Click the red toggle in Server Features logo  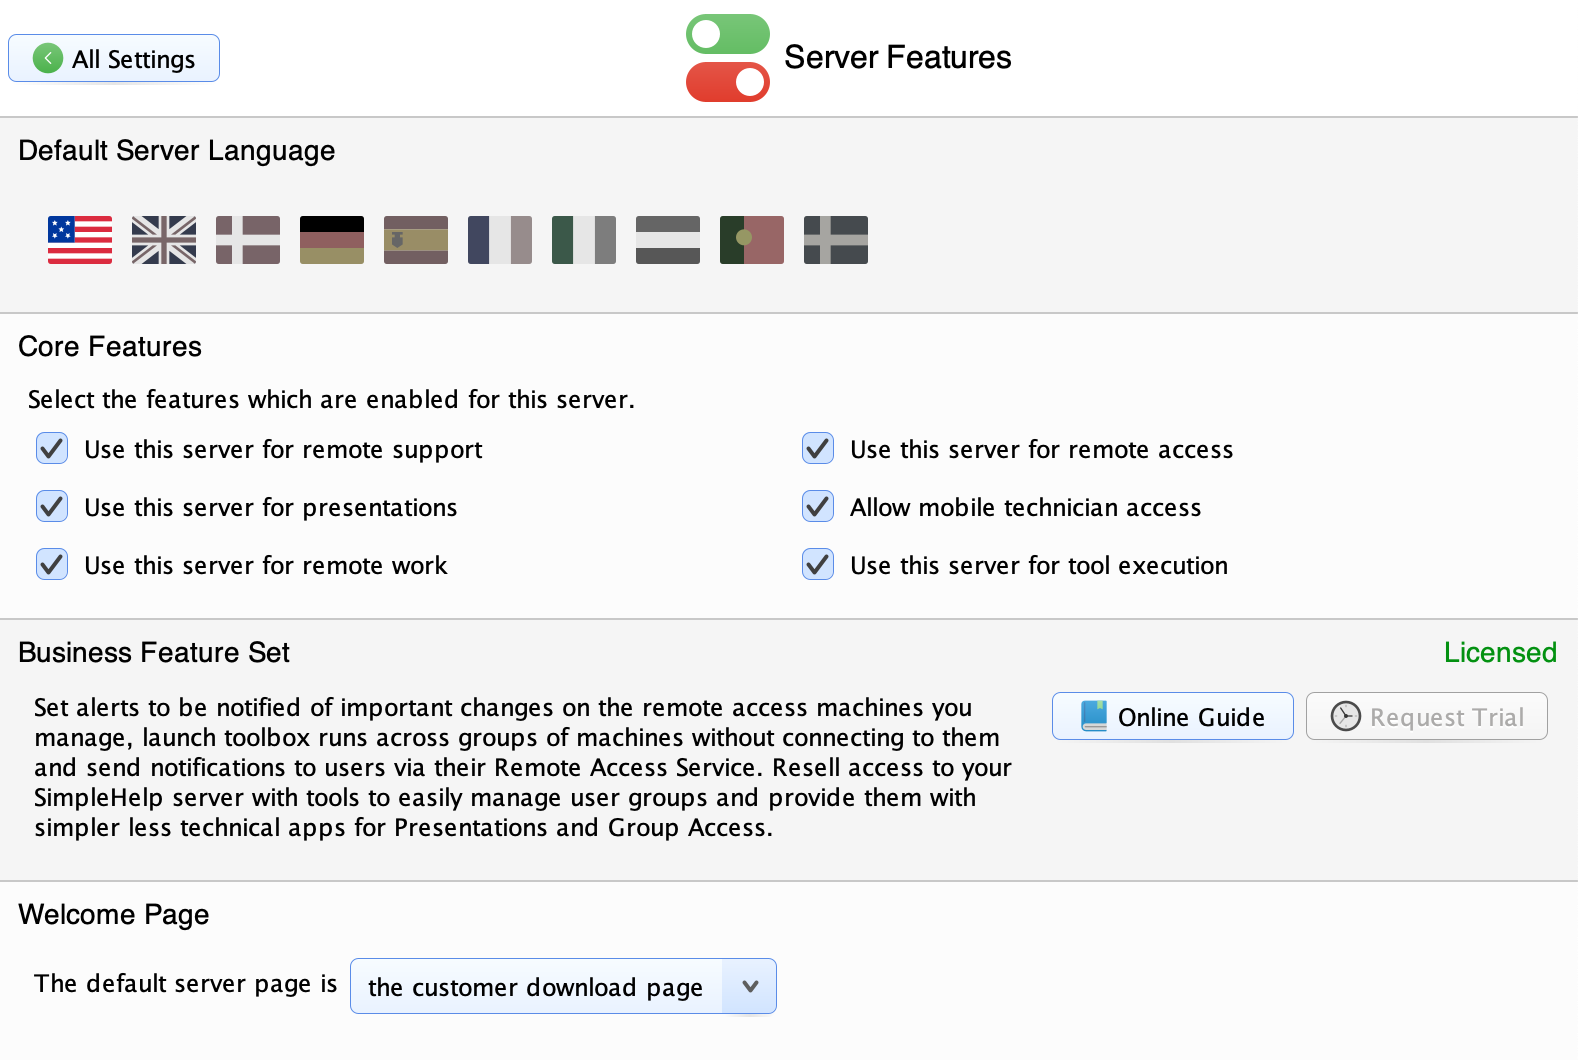(x=728, y=82)
